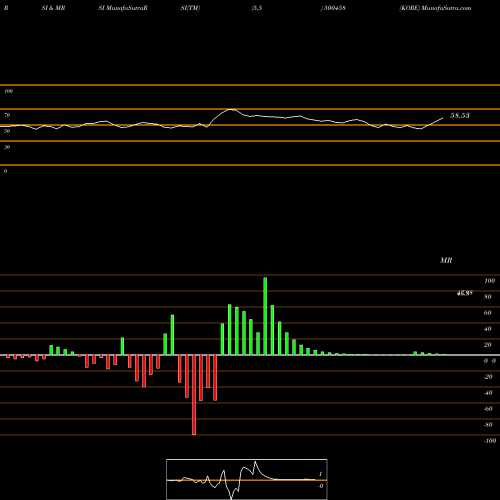Image resolution: width=500 pixels, height=500 pixels.
Task: Click the 50 label on RSI axis
Action: coord(7,131)
